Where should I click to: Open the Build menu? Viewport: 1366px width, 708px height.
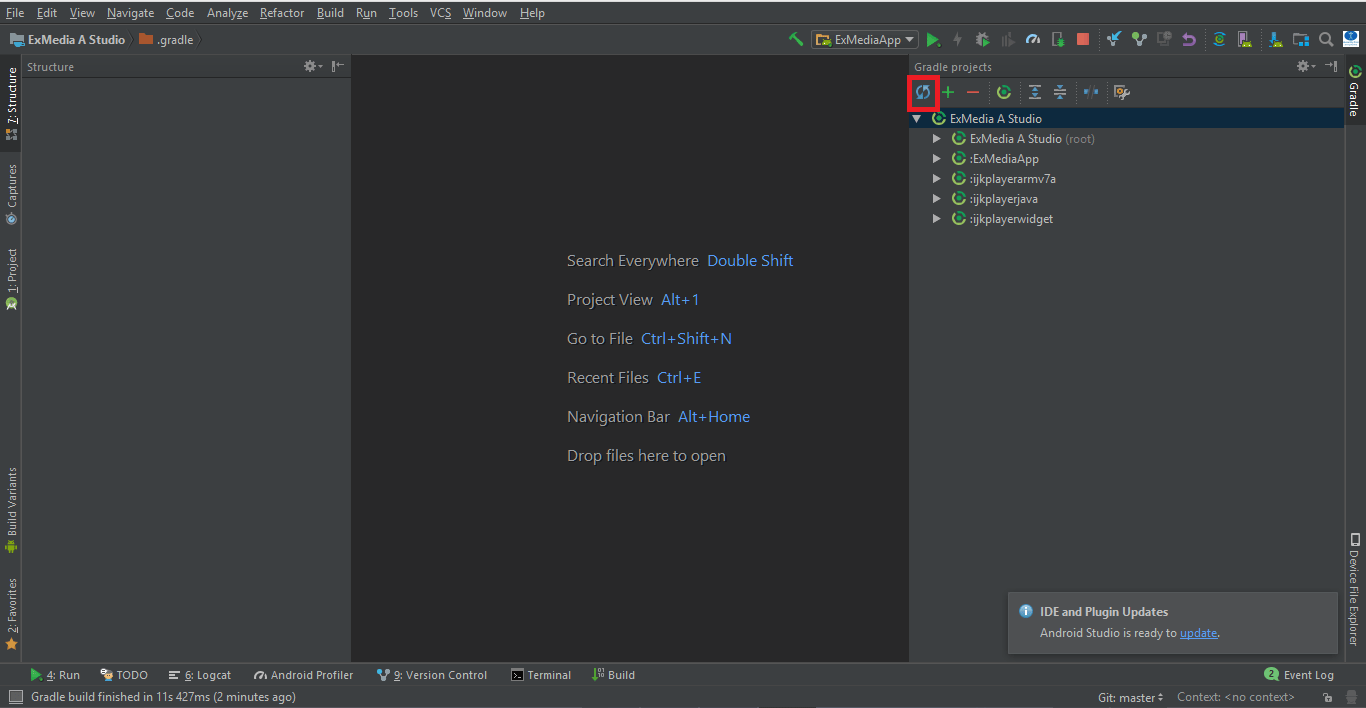[x=330, y=13]
